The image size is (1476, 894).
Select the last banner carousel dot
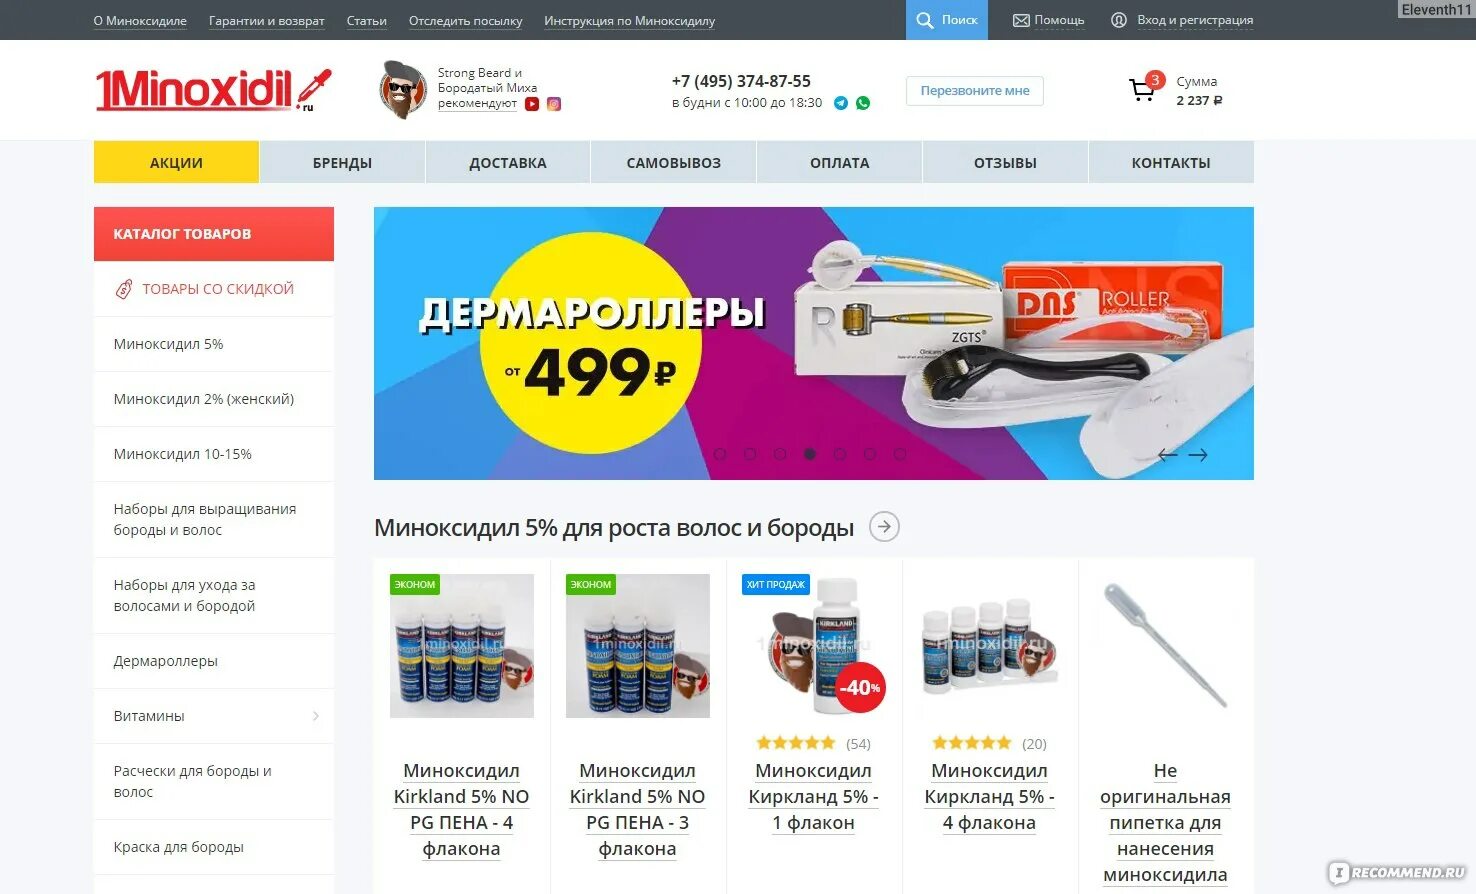pos(900,454)
